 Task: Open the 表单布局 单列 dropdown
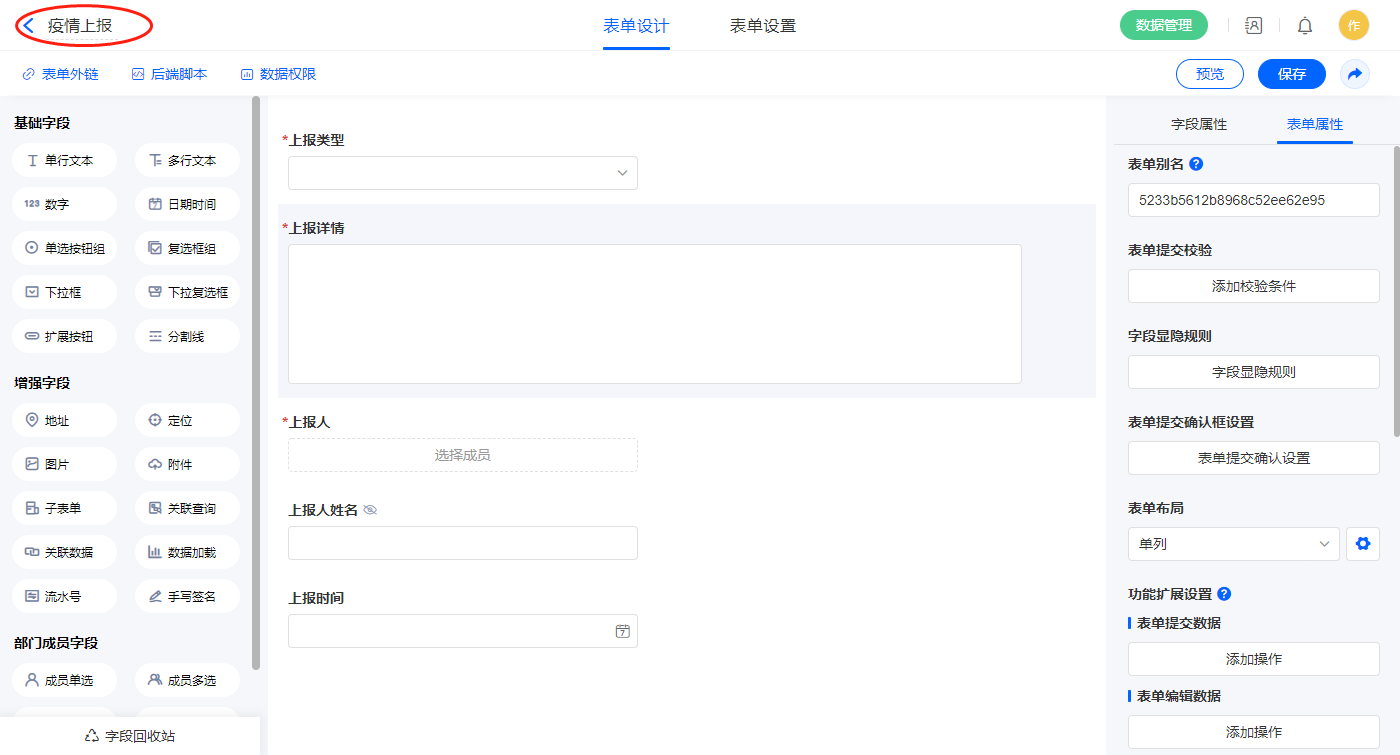coord(1233,544)
